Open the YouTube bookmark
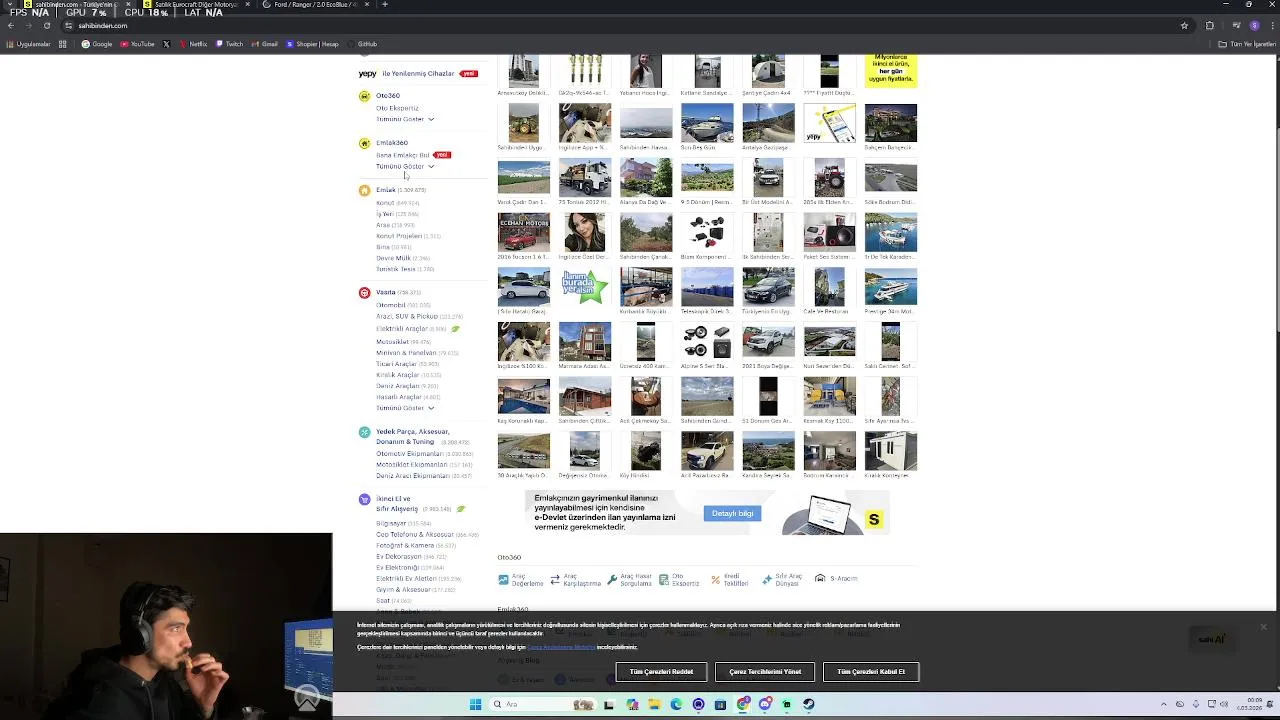 click(x=138, y=44)
